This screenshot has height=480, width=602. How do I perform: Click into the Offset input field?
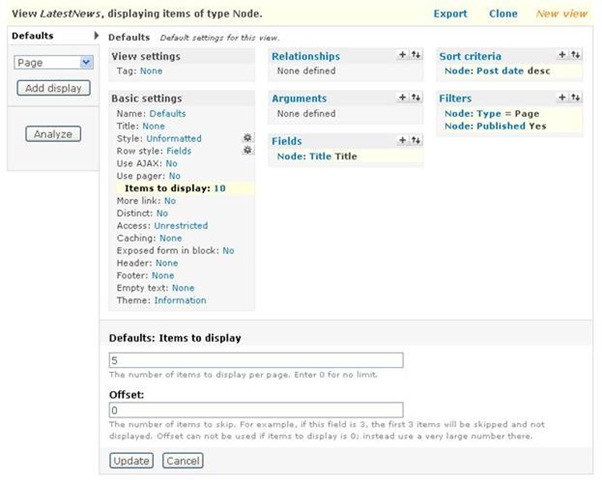255,410
